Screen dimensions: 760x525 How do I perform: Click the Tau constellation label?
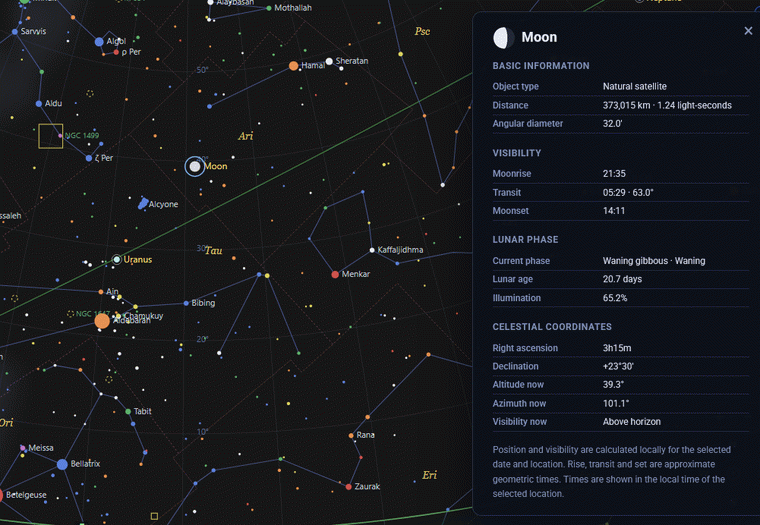point(213,251)
